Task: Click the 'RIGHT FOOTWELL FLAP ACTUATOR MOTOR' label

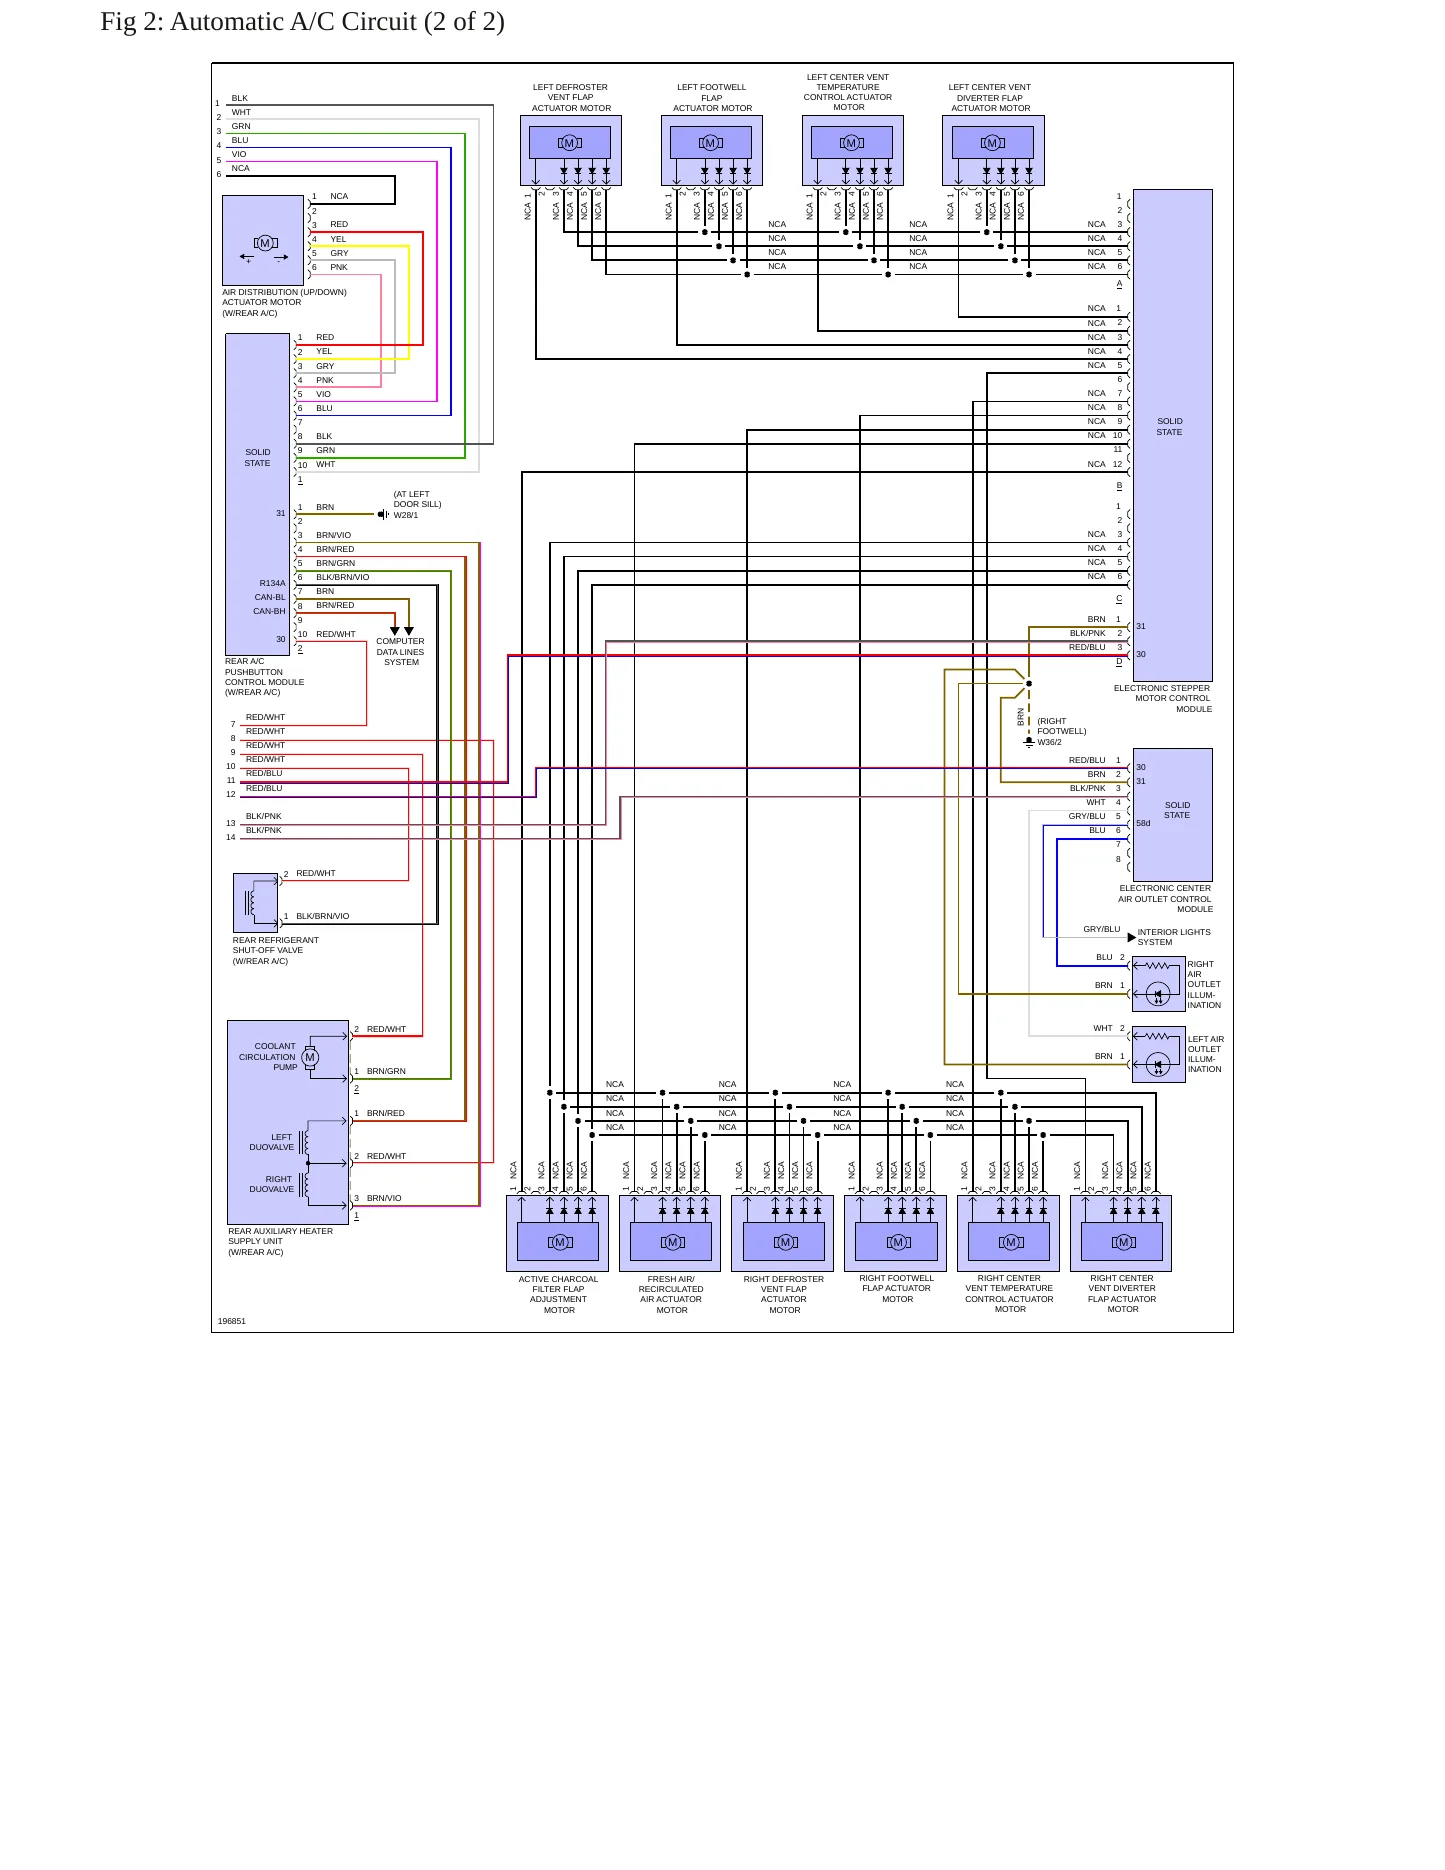Action: (897, 1288)
